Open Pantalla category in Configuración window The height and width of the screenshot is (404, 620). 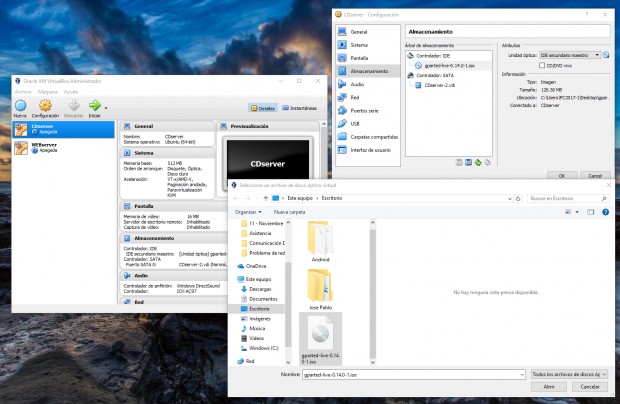[x=368, y=58]
